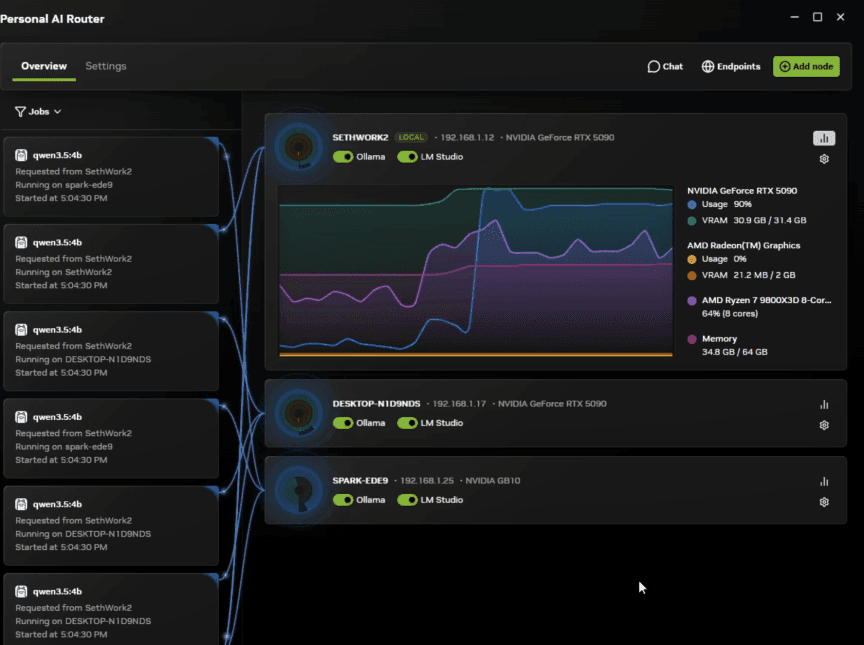
Task: Click the AMD Radeon(TM) Graphics heading
Action: click(x=743, y=246)
